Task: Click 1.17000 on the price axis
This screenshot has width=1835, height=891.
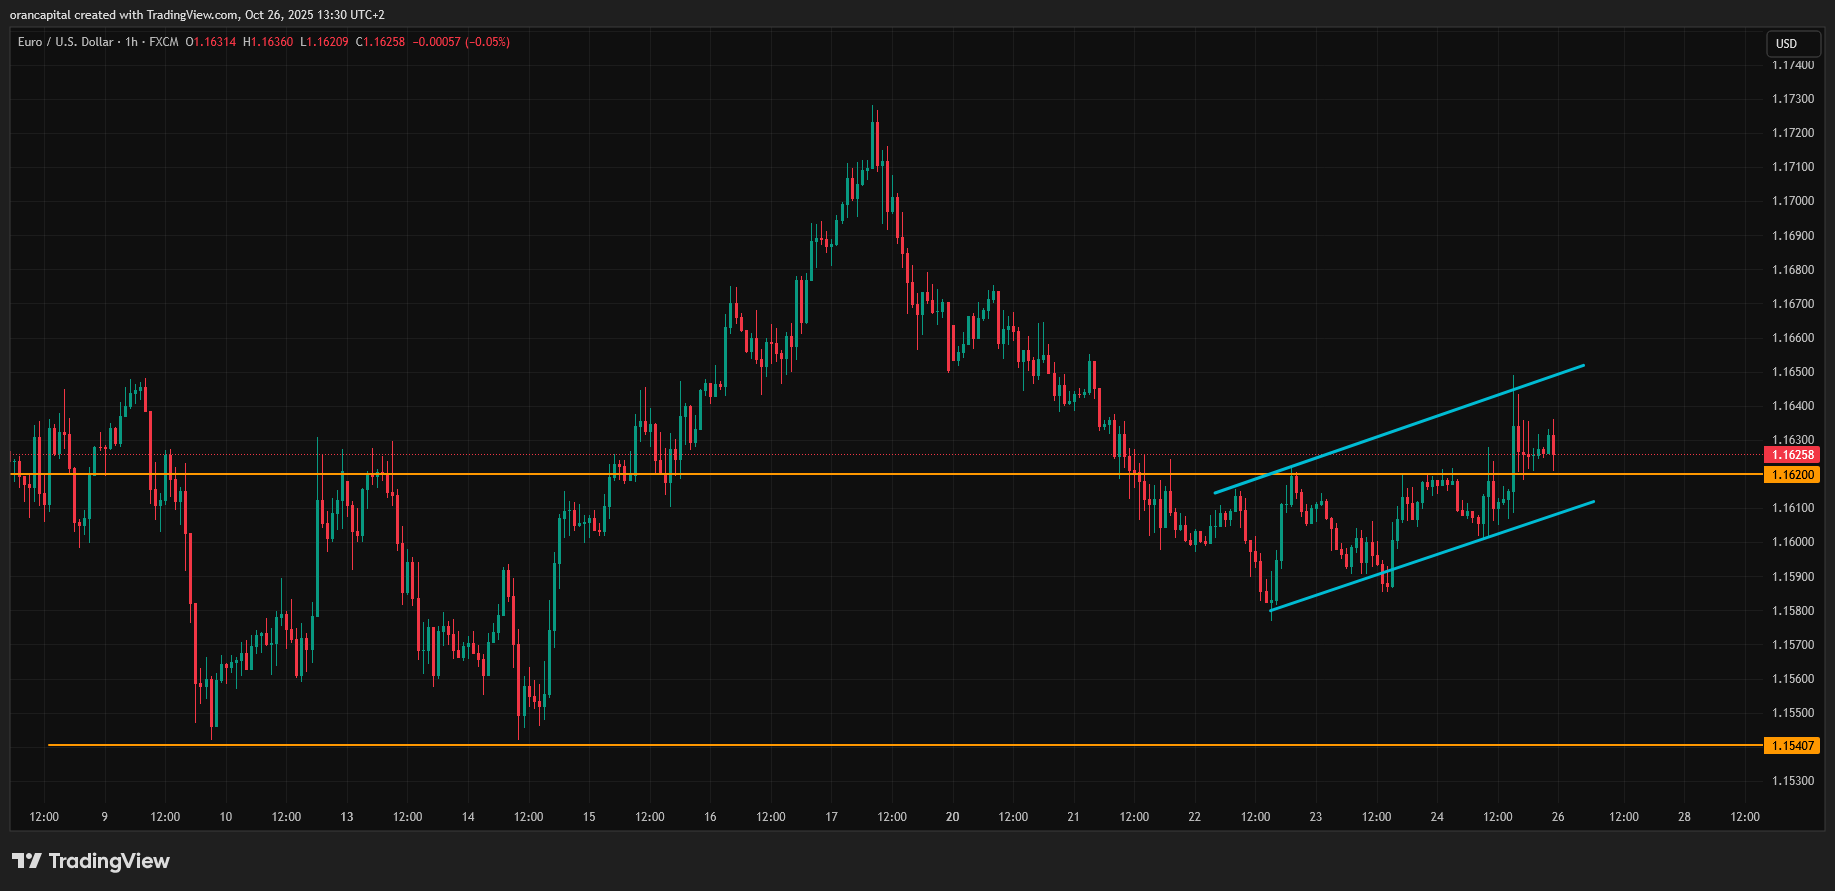Action: click(x=1793, y=201)
